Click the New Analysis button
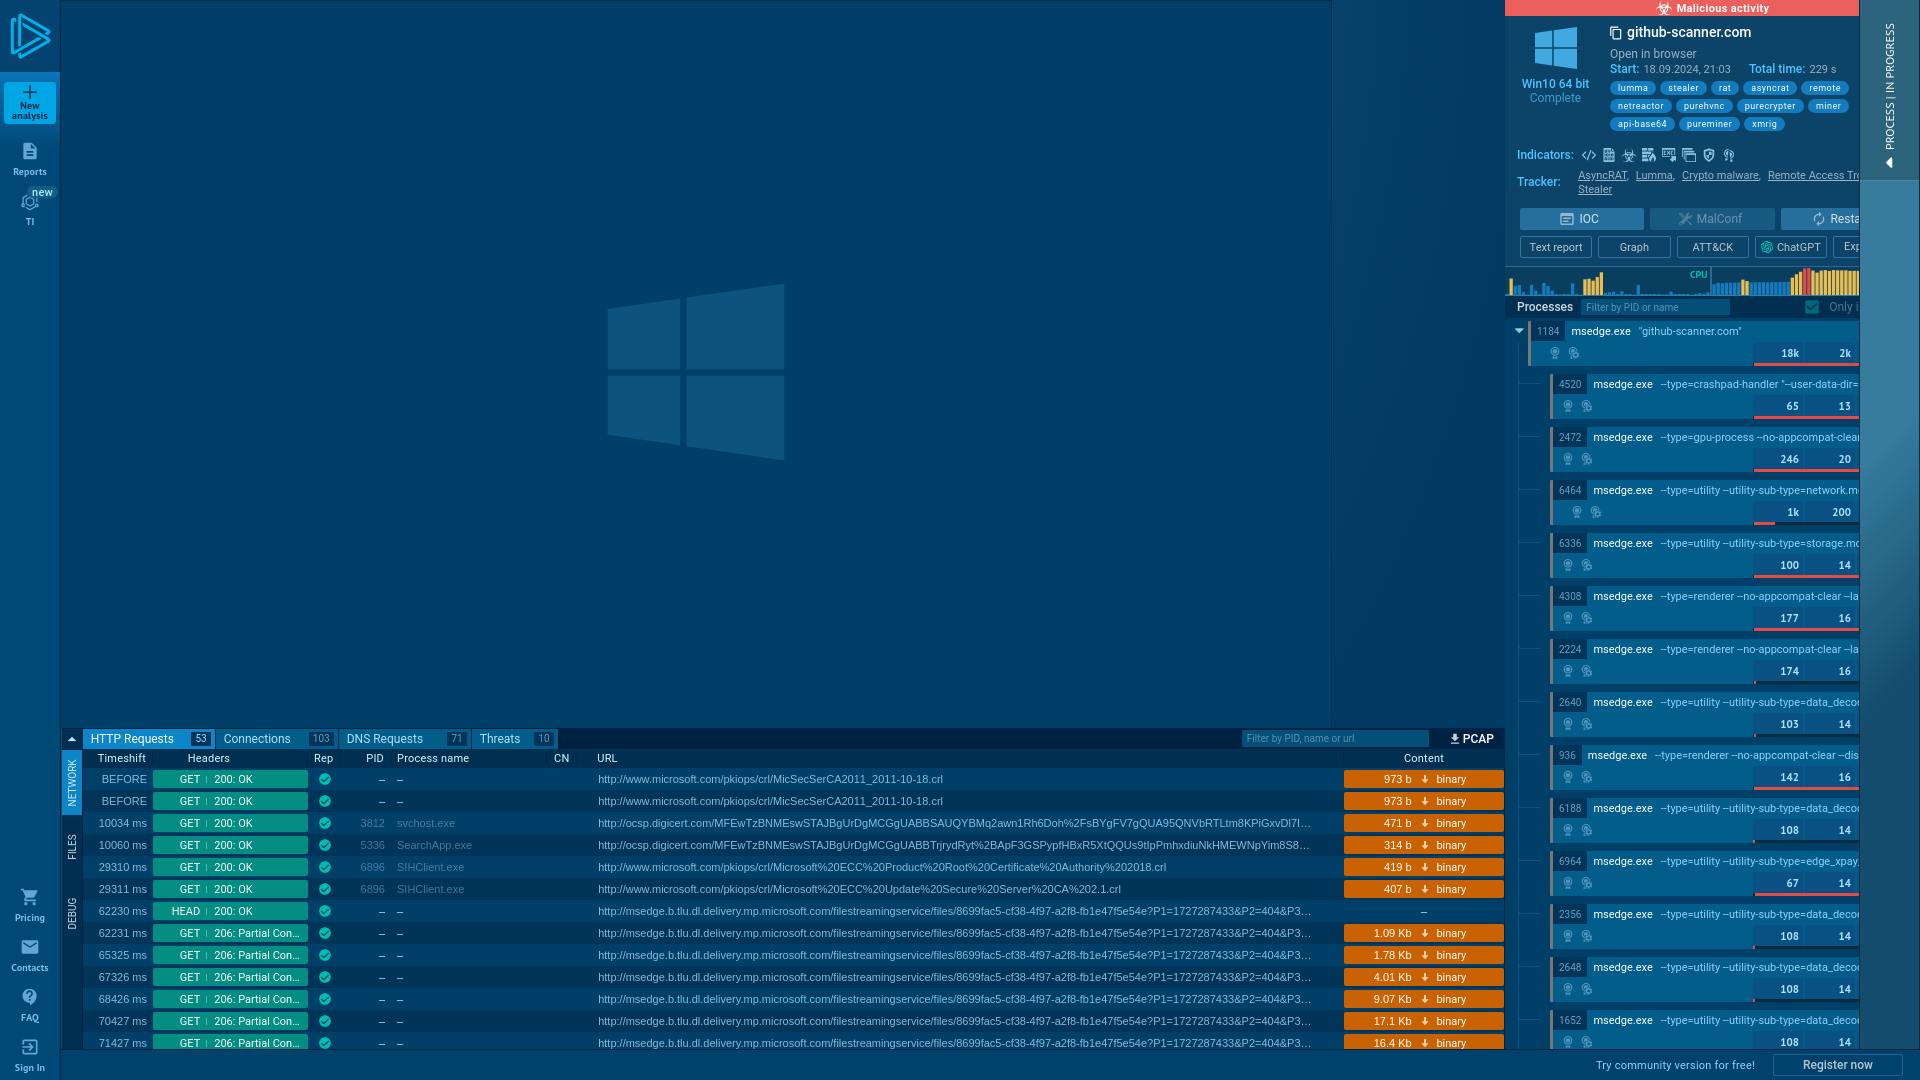This screenshot has width=1920, height=1080. tap(29, 103)
